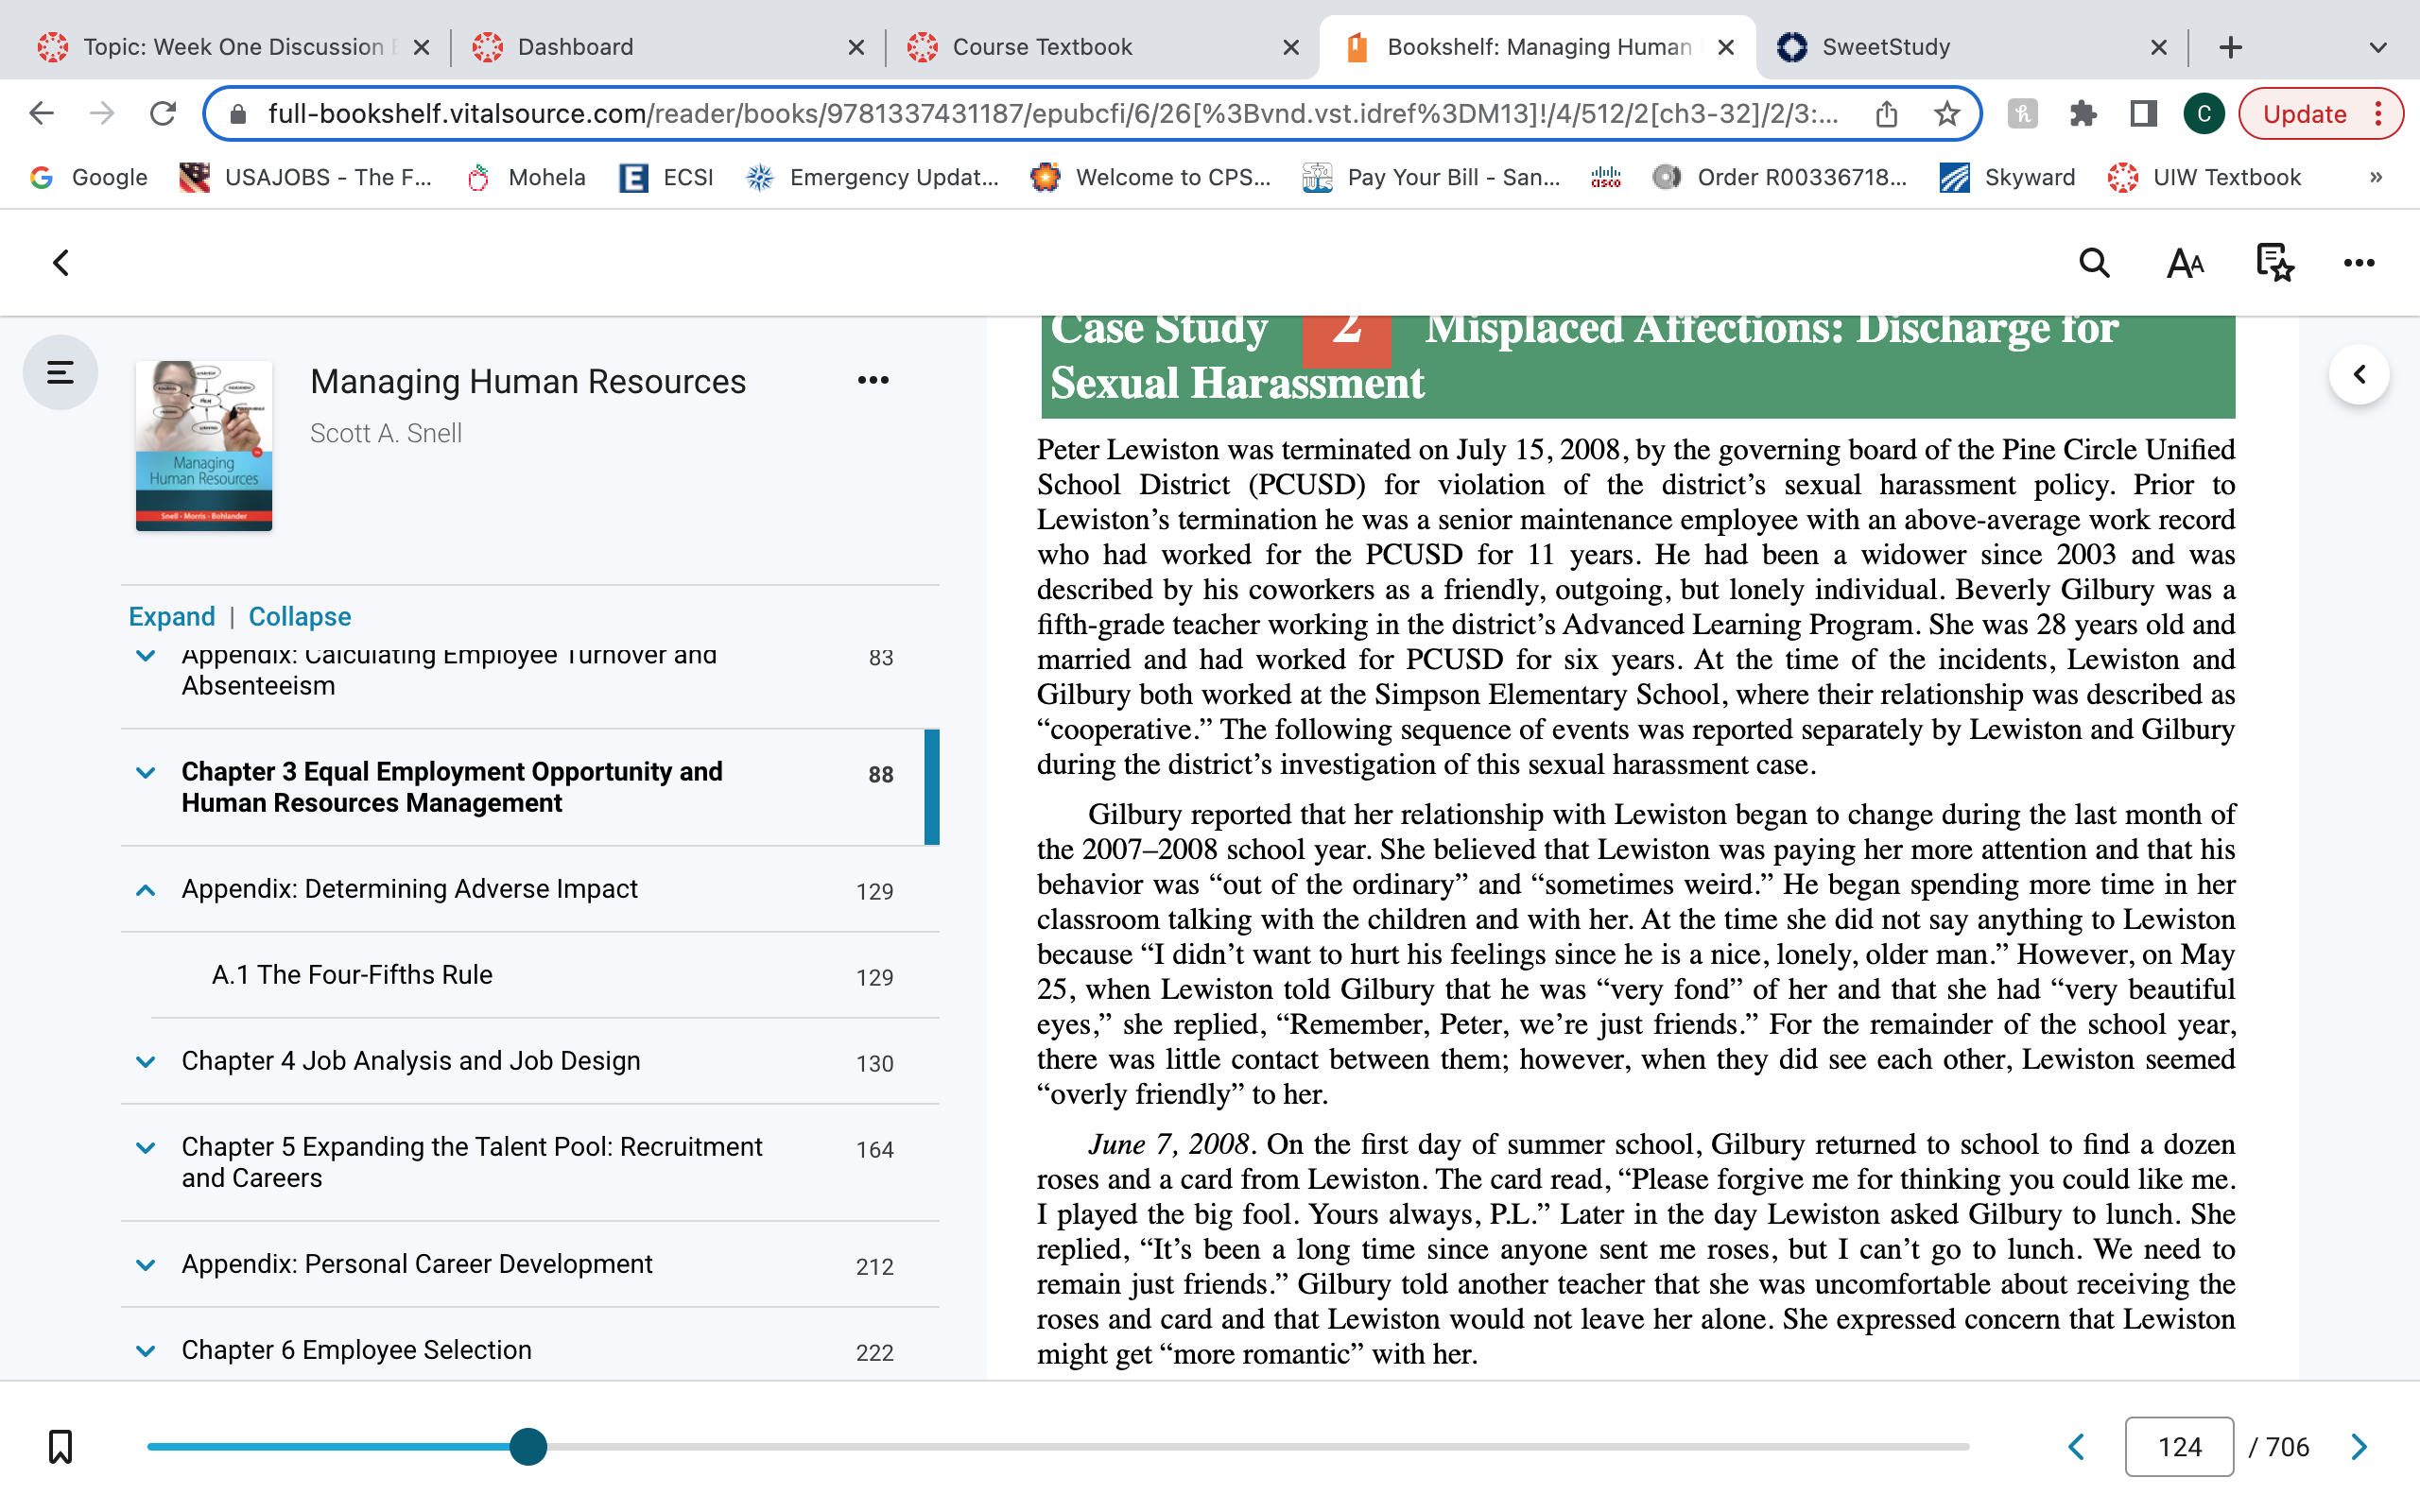Open Chapter 6 Employee Selection entry
The height and width of the screenshot is (1512, 2420).
click(x=356, y=1350)
